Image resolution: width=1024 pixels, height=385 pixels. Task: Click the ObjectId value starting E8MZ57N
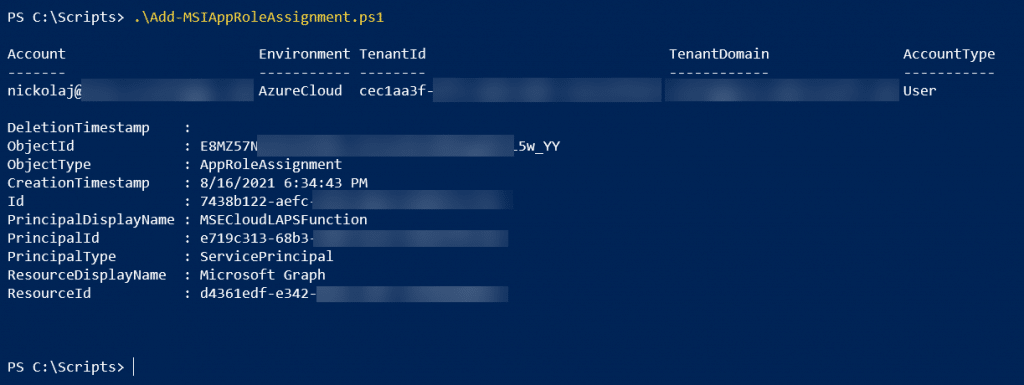point(379,146)
